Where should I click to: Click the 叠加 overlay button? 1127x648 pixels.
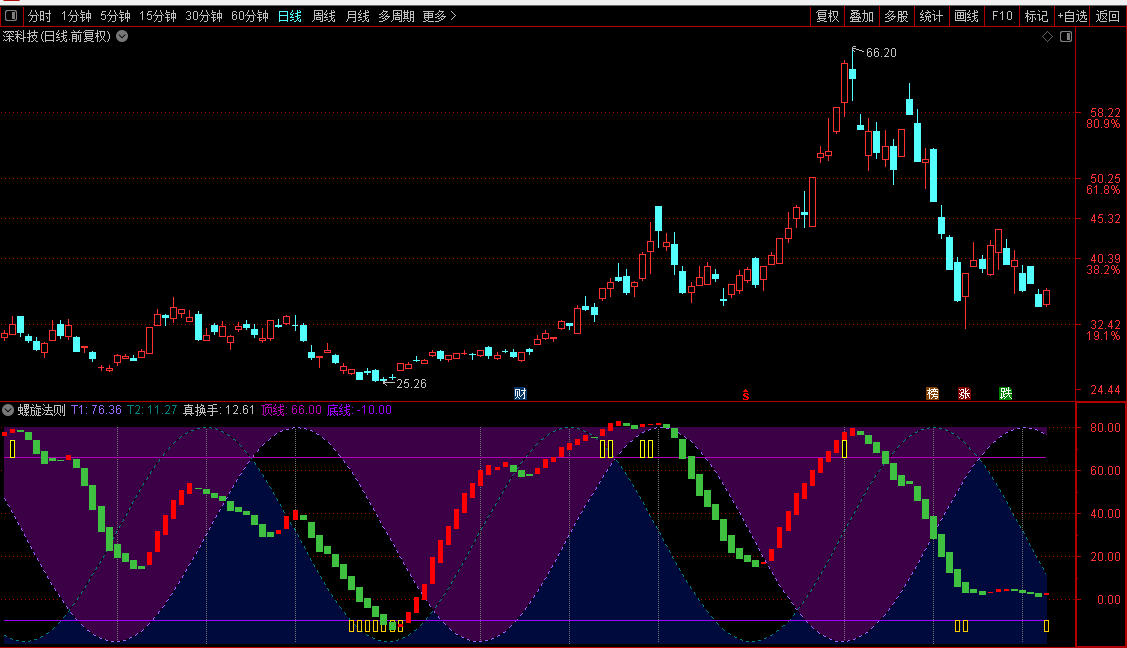[862, 16]
